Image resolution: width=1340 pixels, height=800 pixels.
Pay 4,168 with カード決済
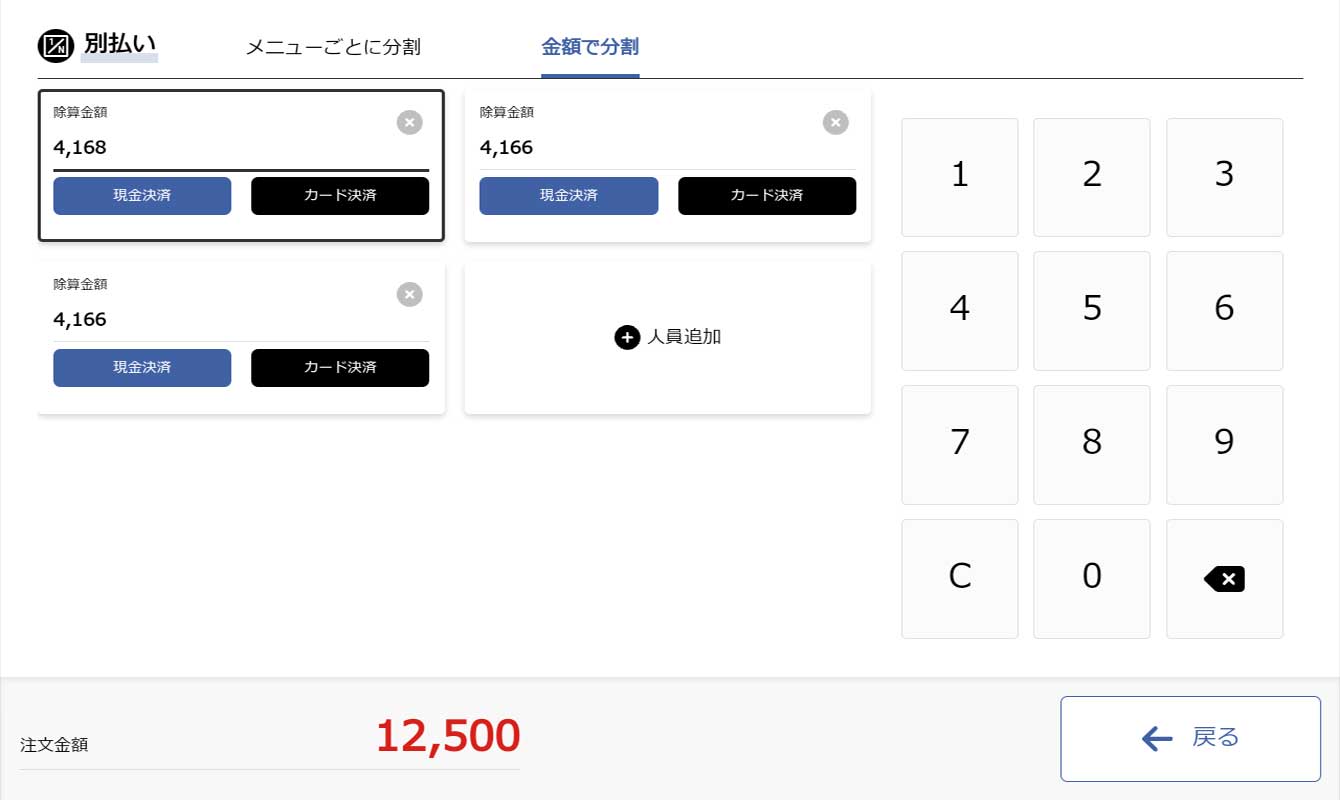point(340,195)
